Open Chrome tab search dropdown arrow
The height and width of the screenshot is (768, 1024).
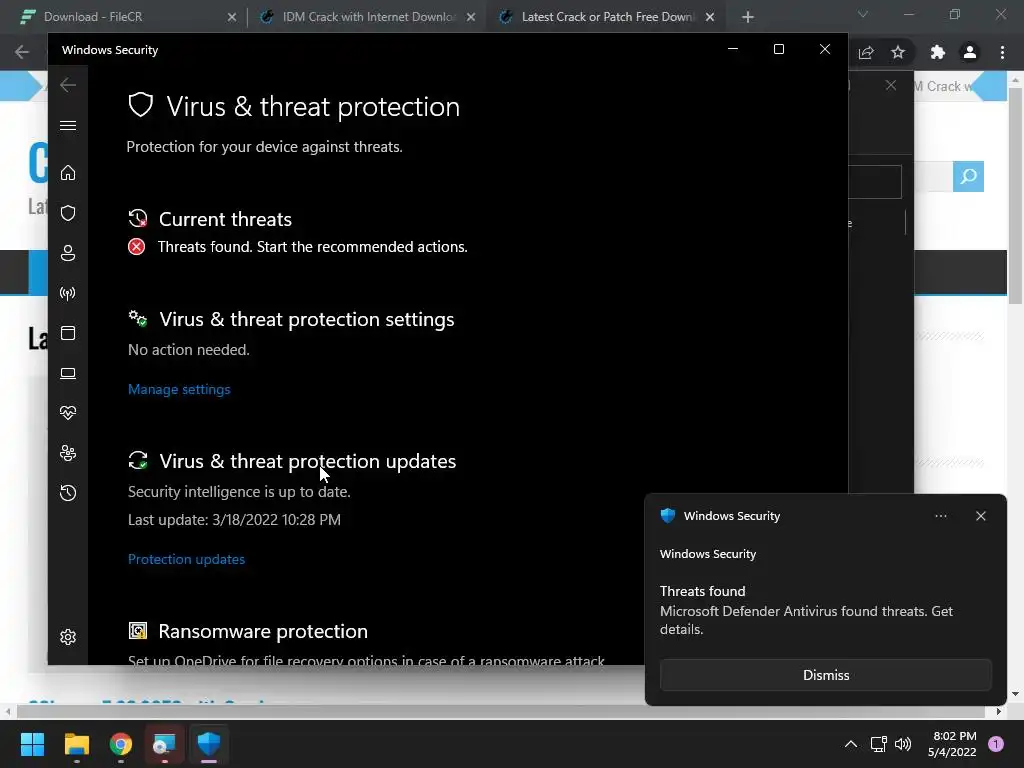click(863, 14)
